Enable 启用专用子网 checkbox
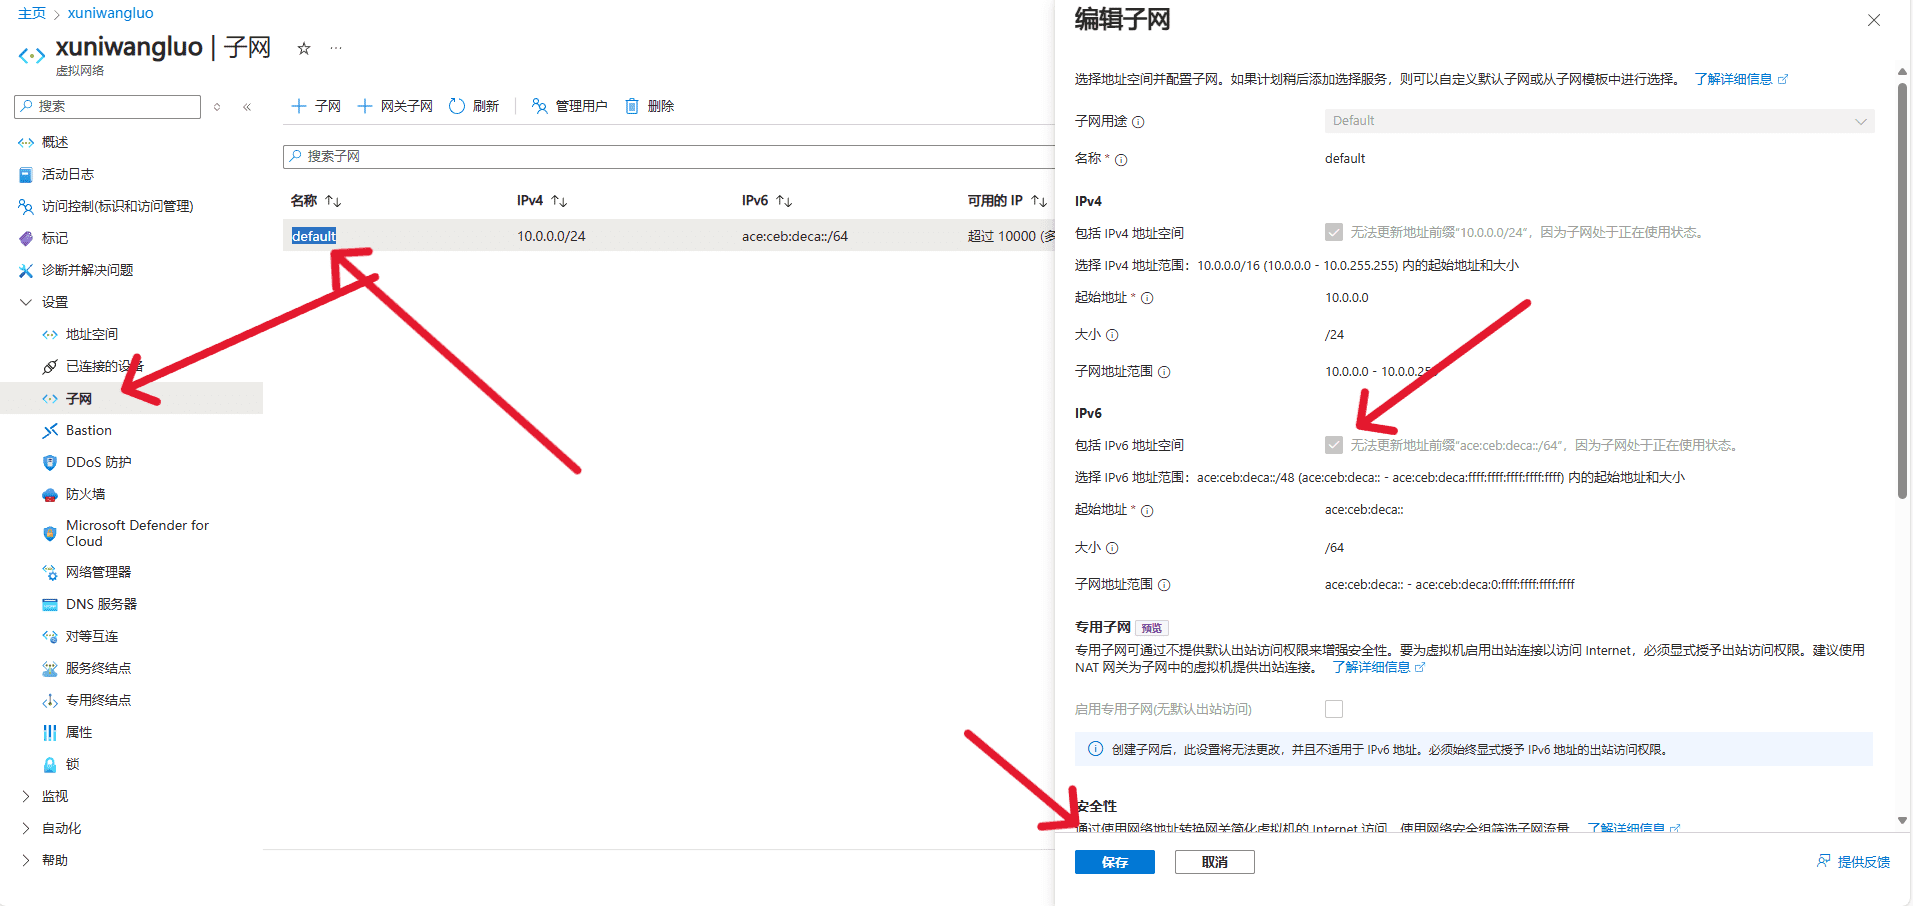This screenshot has width=1913, height=906. click(x=1334, y=708)
